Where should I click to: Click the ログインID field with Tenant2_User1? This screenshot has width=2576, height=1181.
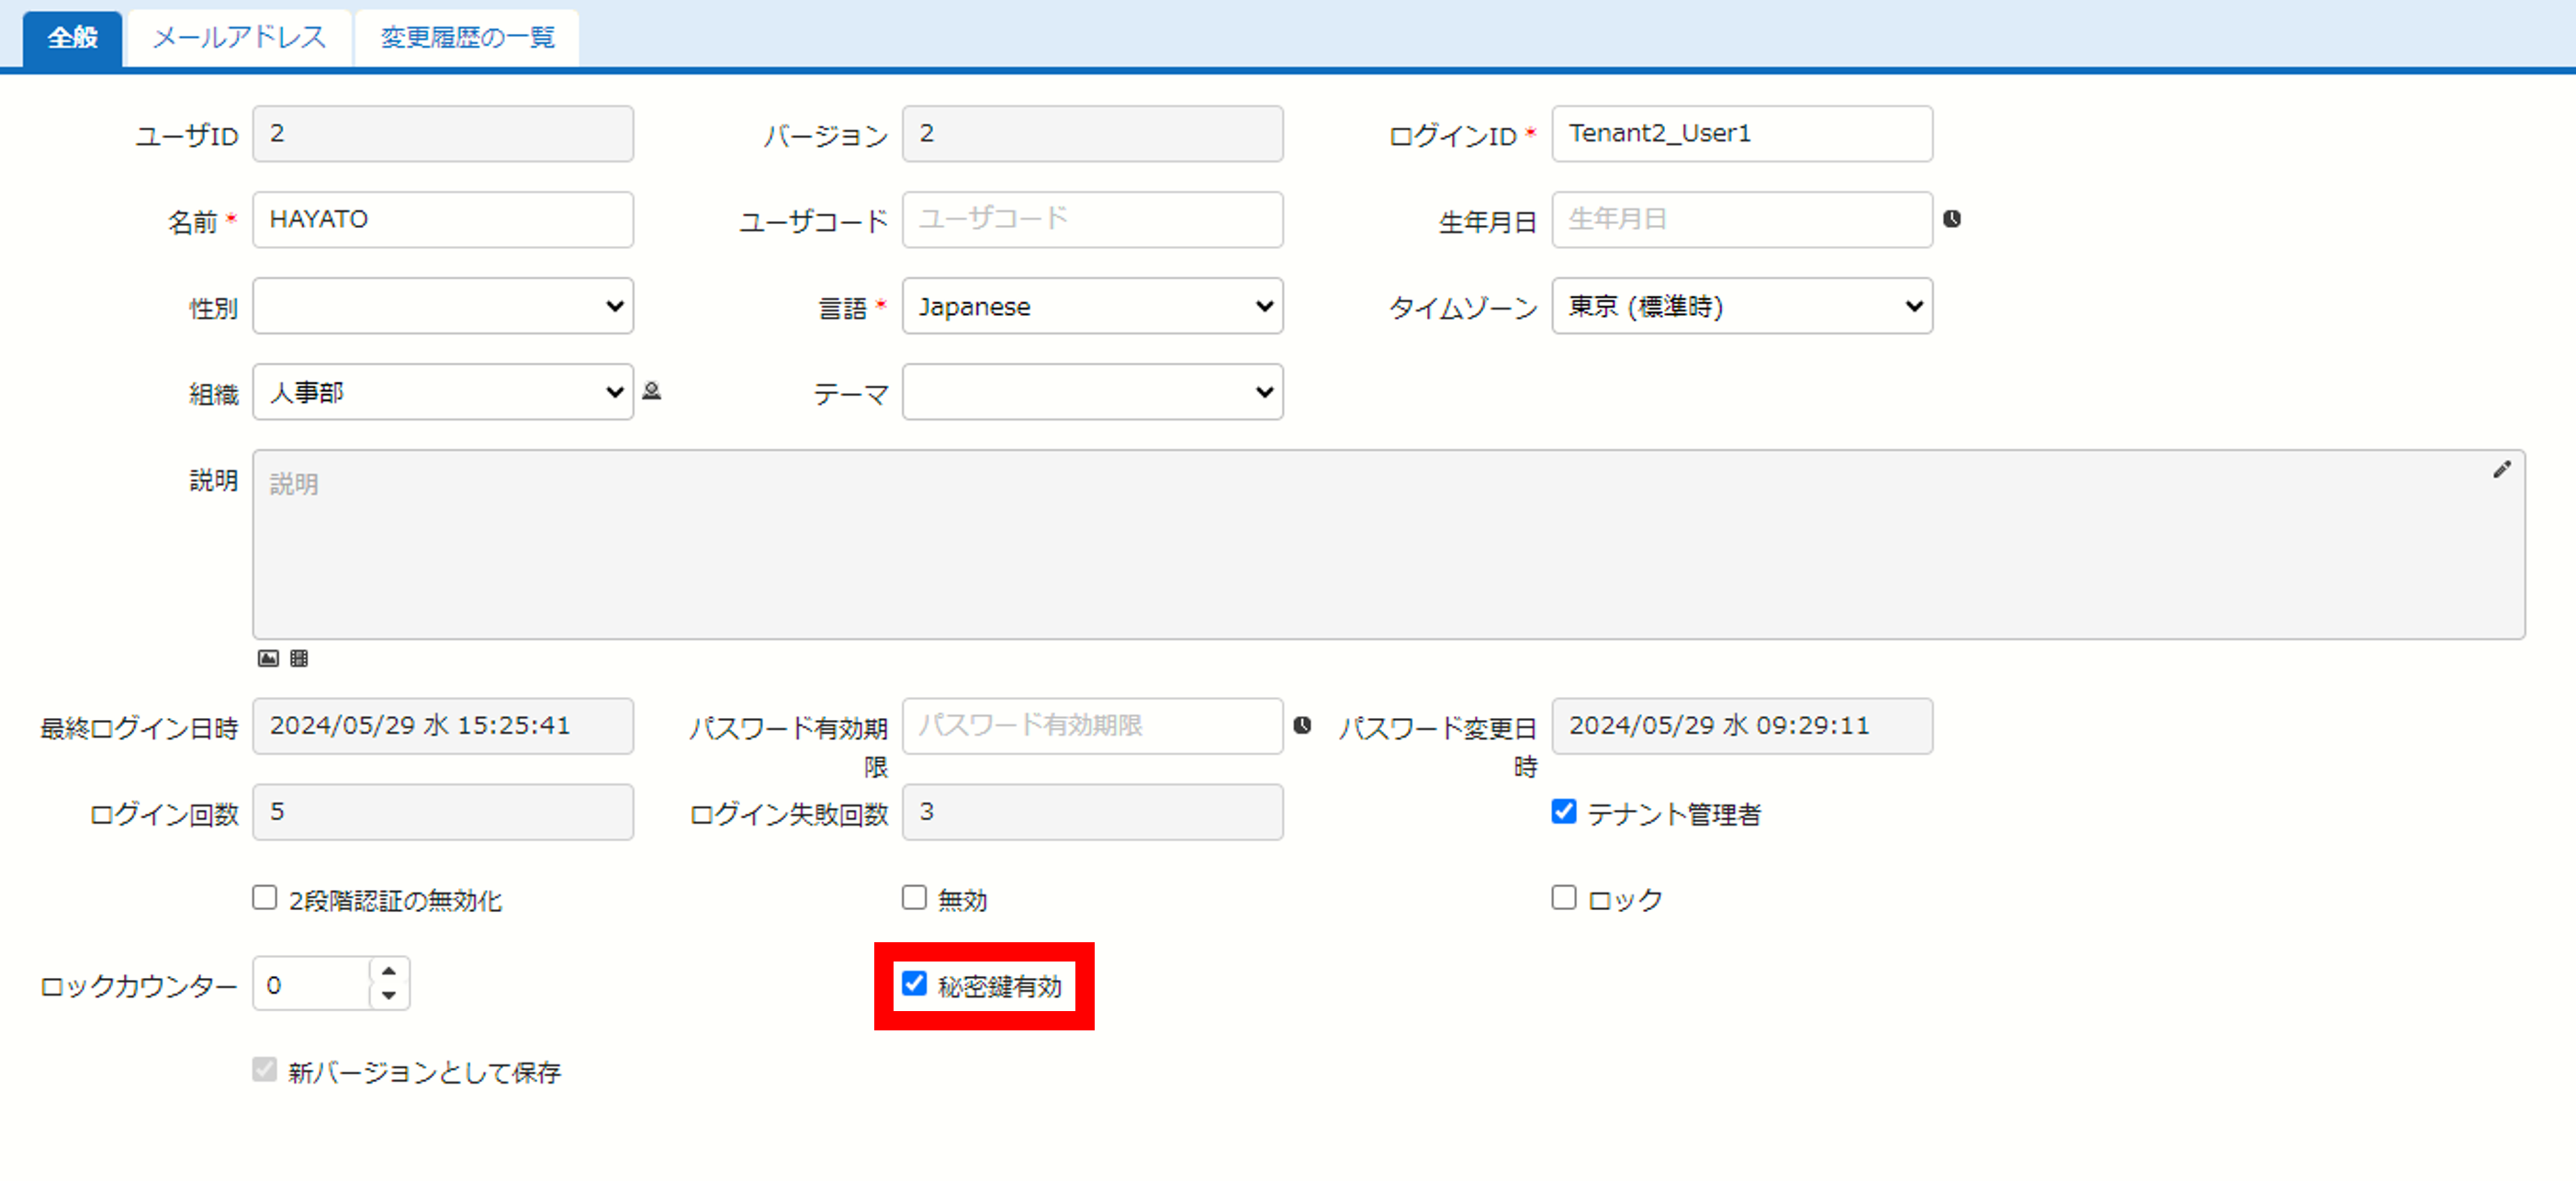[x=1742, y=134]
